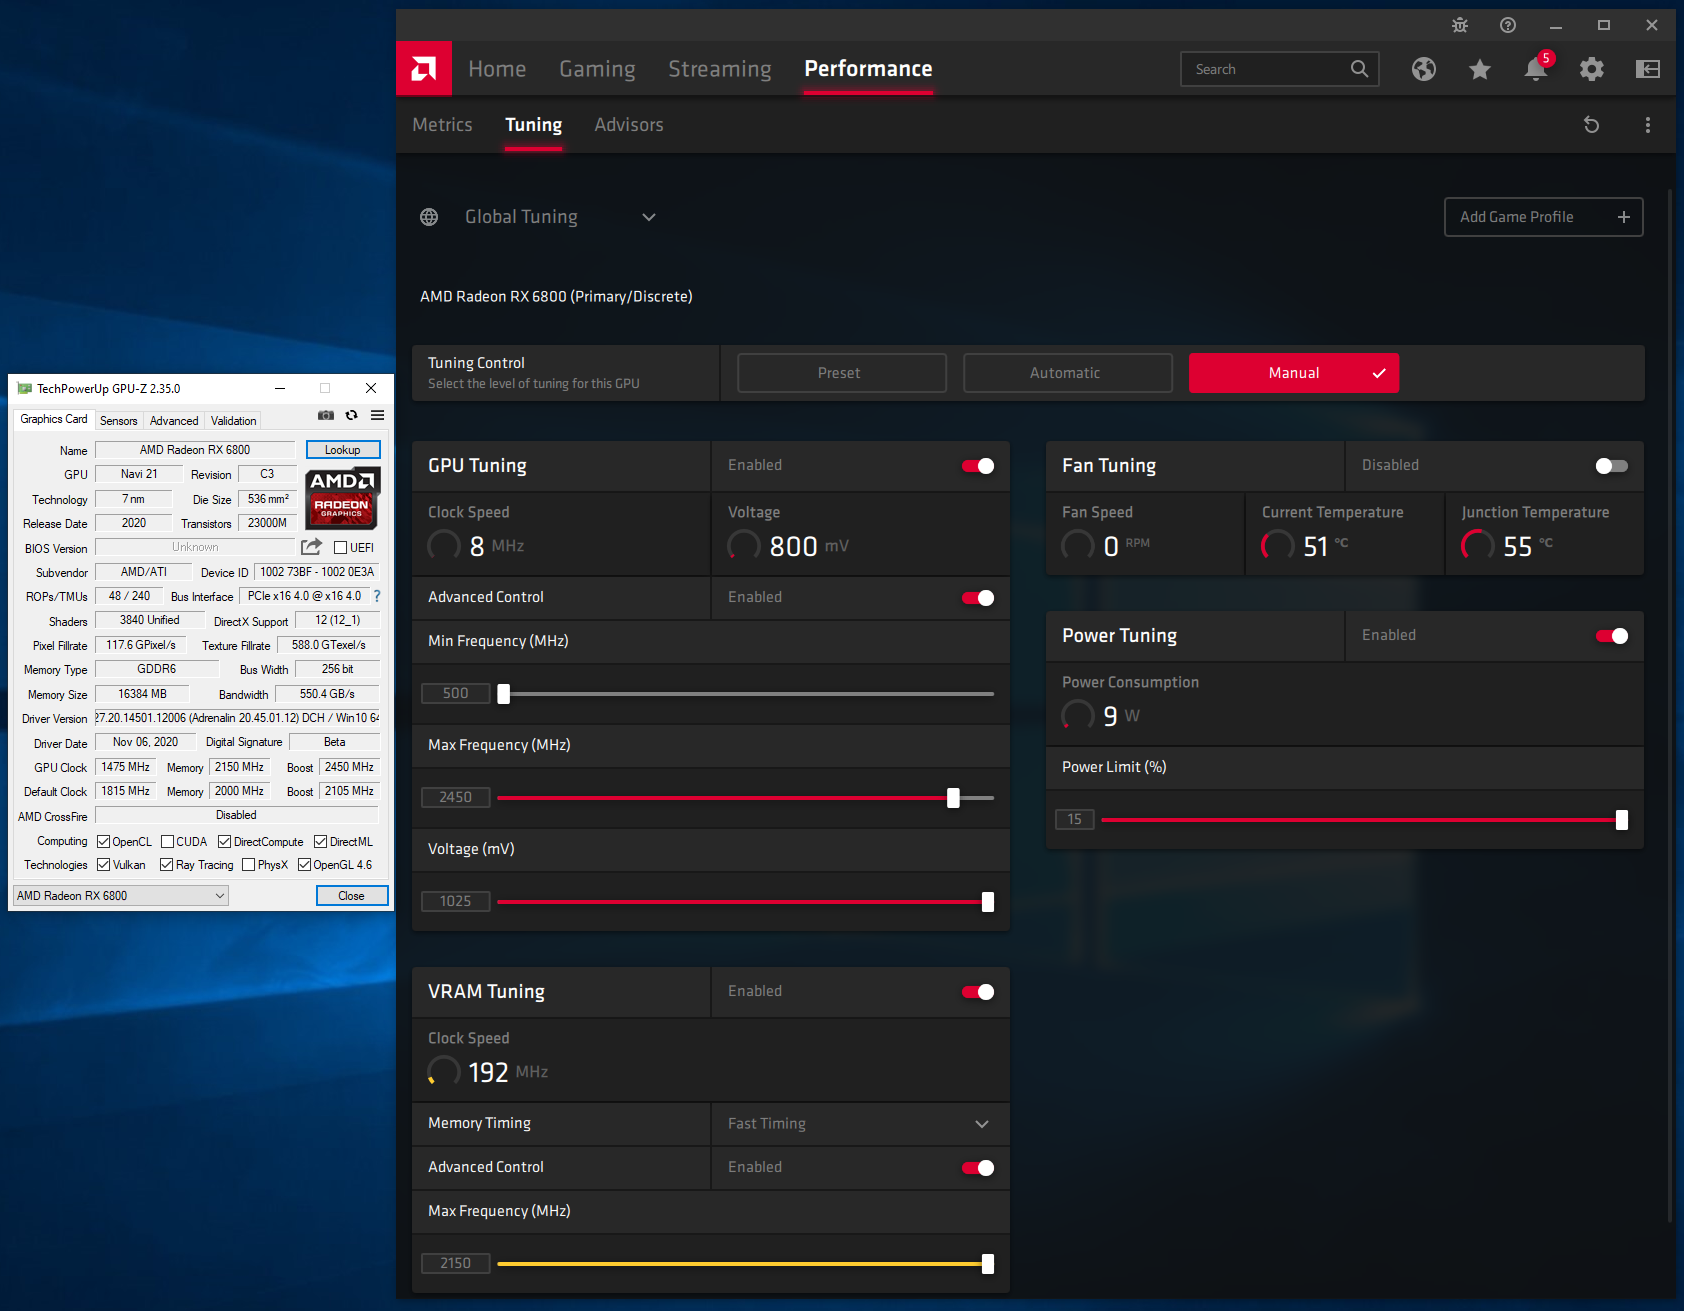
Task: Toggle the PhysX checkbox in GPU-Z
Action: tap(249, 865)
